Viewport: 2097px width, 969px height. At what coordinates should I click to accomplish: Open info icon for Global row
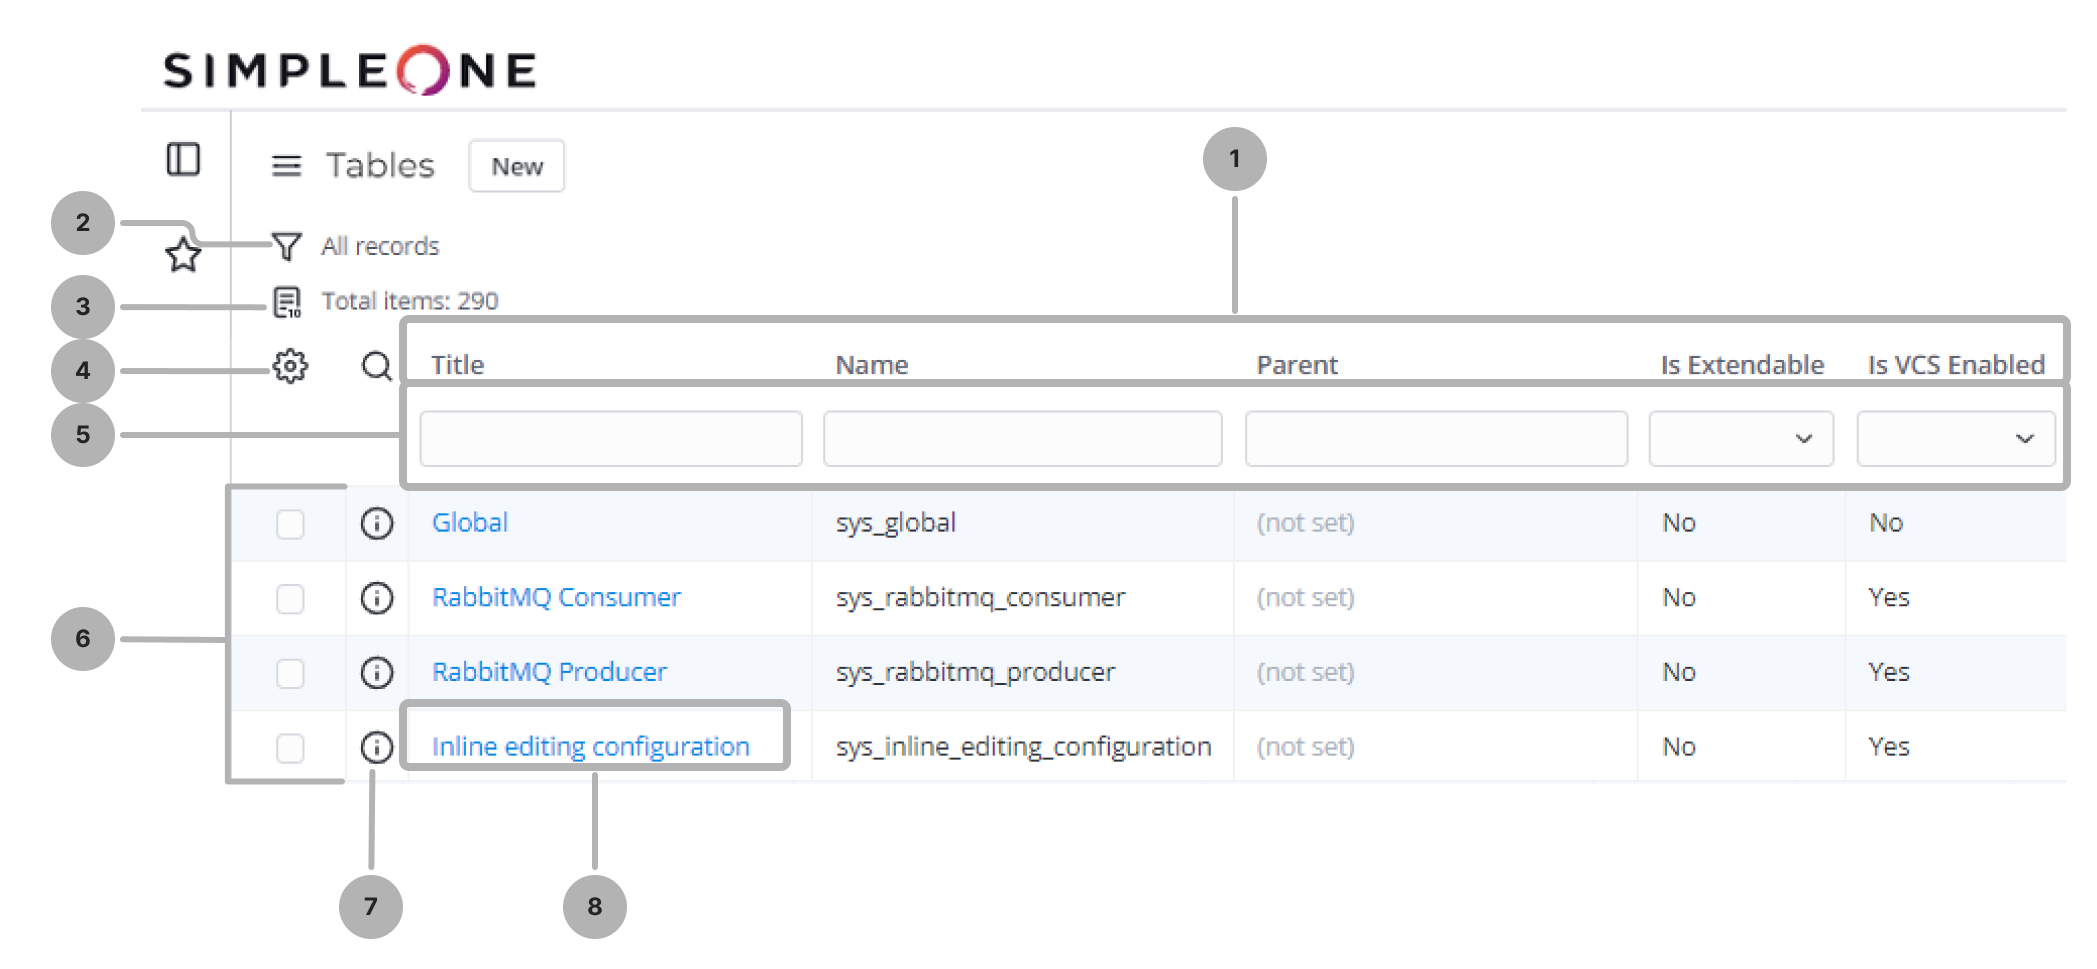tap(377, 523)
